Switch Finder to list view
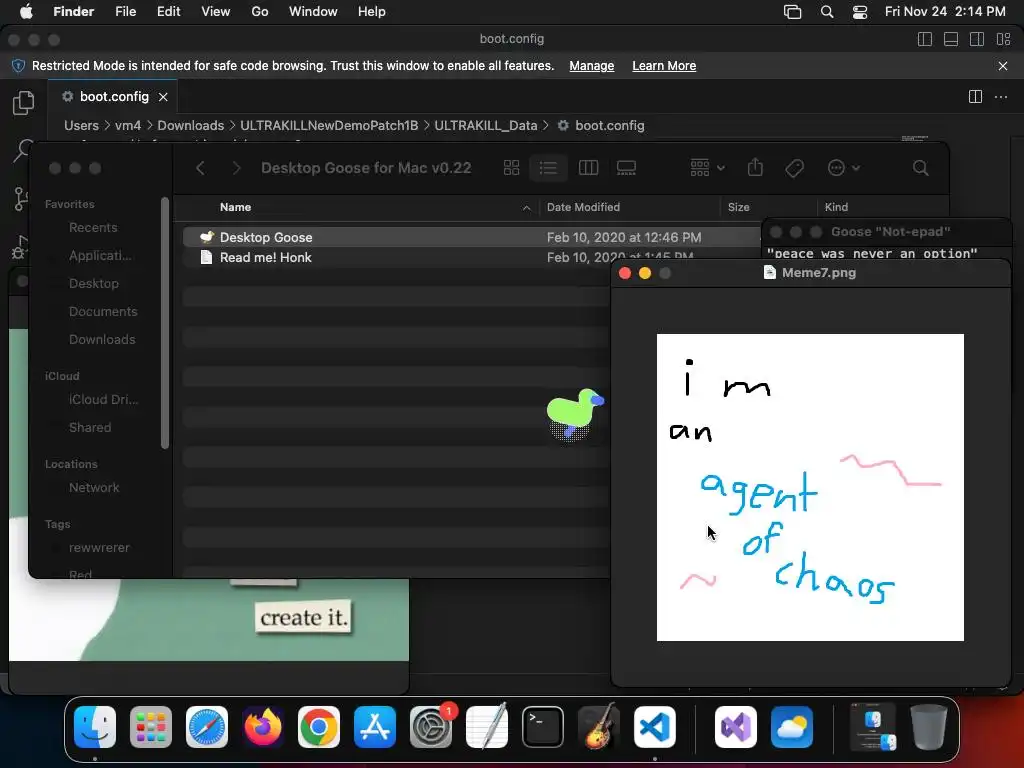This screenshot has width=1024, height=768. click(x=548, y=168)
